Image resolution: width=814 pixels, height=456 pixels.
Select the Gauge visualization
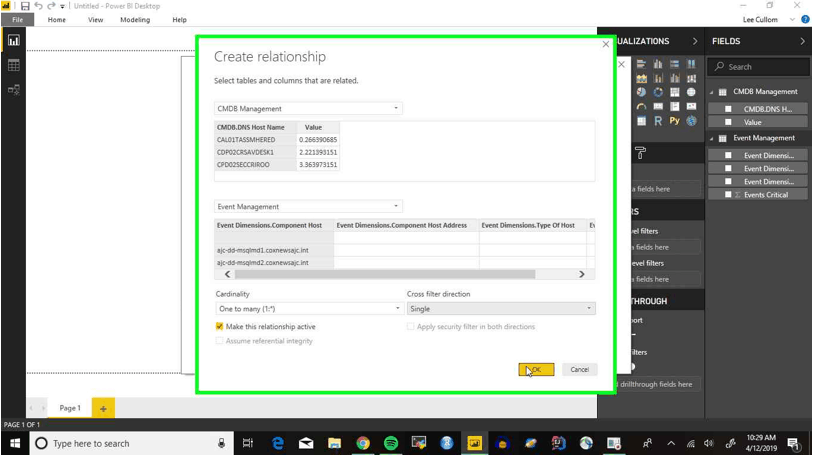(x=642, y=106)
